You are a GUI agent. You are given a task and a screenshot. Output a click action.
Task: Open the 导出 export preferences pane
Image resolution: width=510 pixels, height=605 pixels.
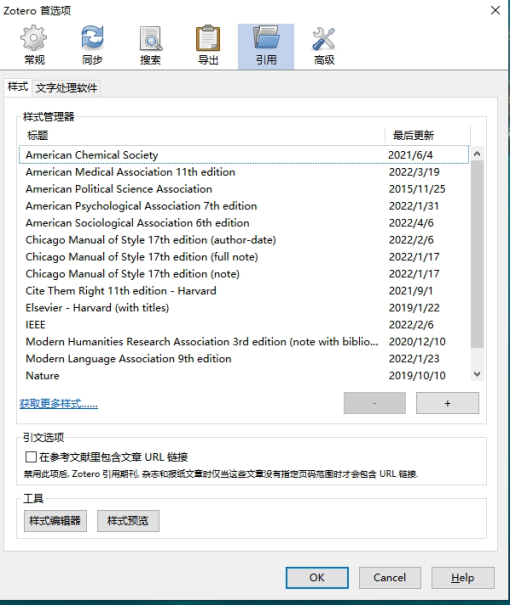click(208, 46)
